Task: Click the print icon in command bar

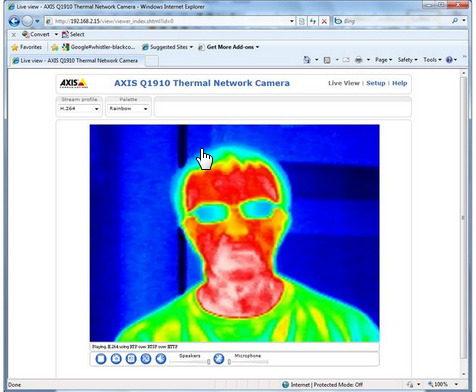Action: coord(359,60)
